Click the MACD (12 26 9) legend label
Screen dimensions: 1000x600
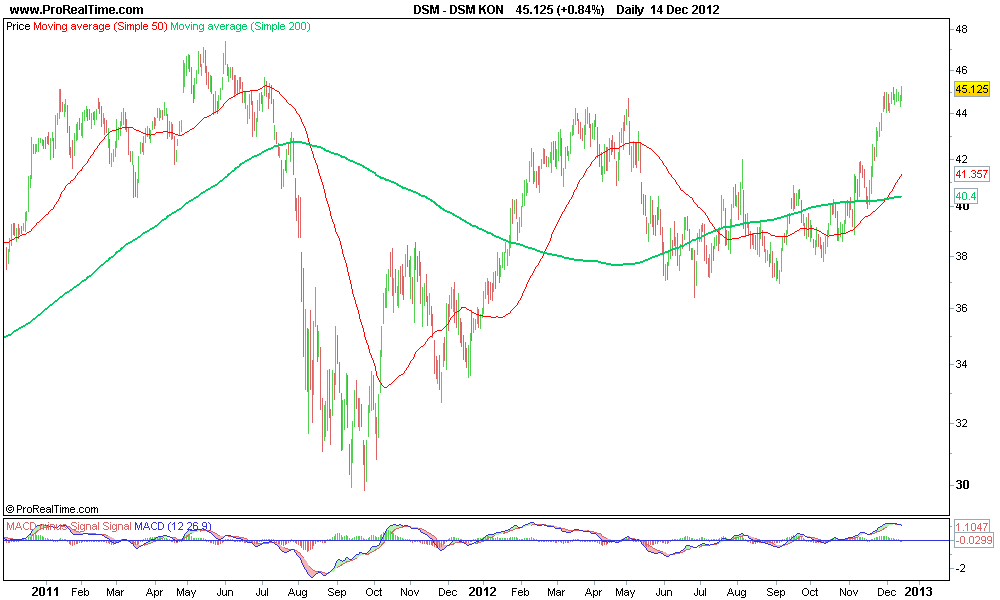pyautogui.click(x=173, y=526)
